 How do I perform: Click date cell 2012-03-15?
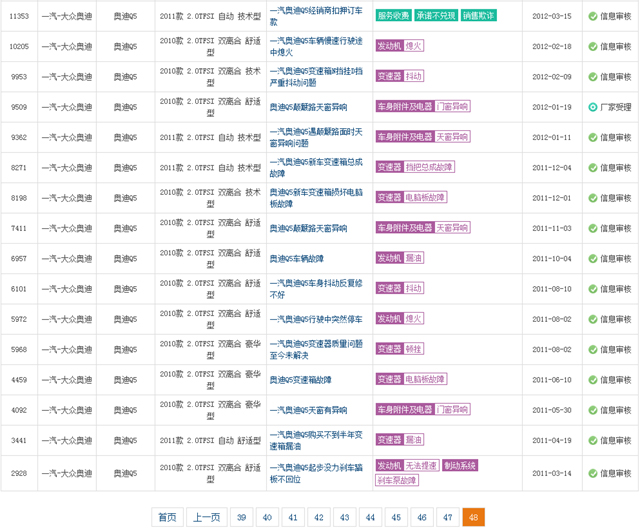tap(552, 16)
